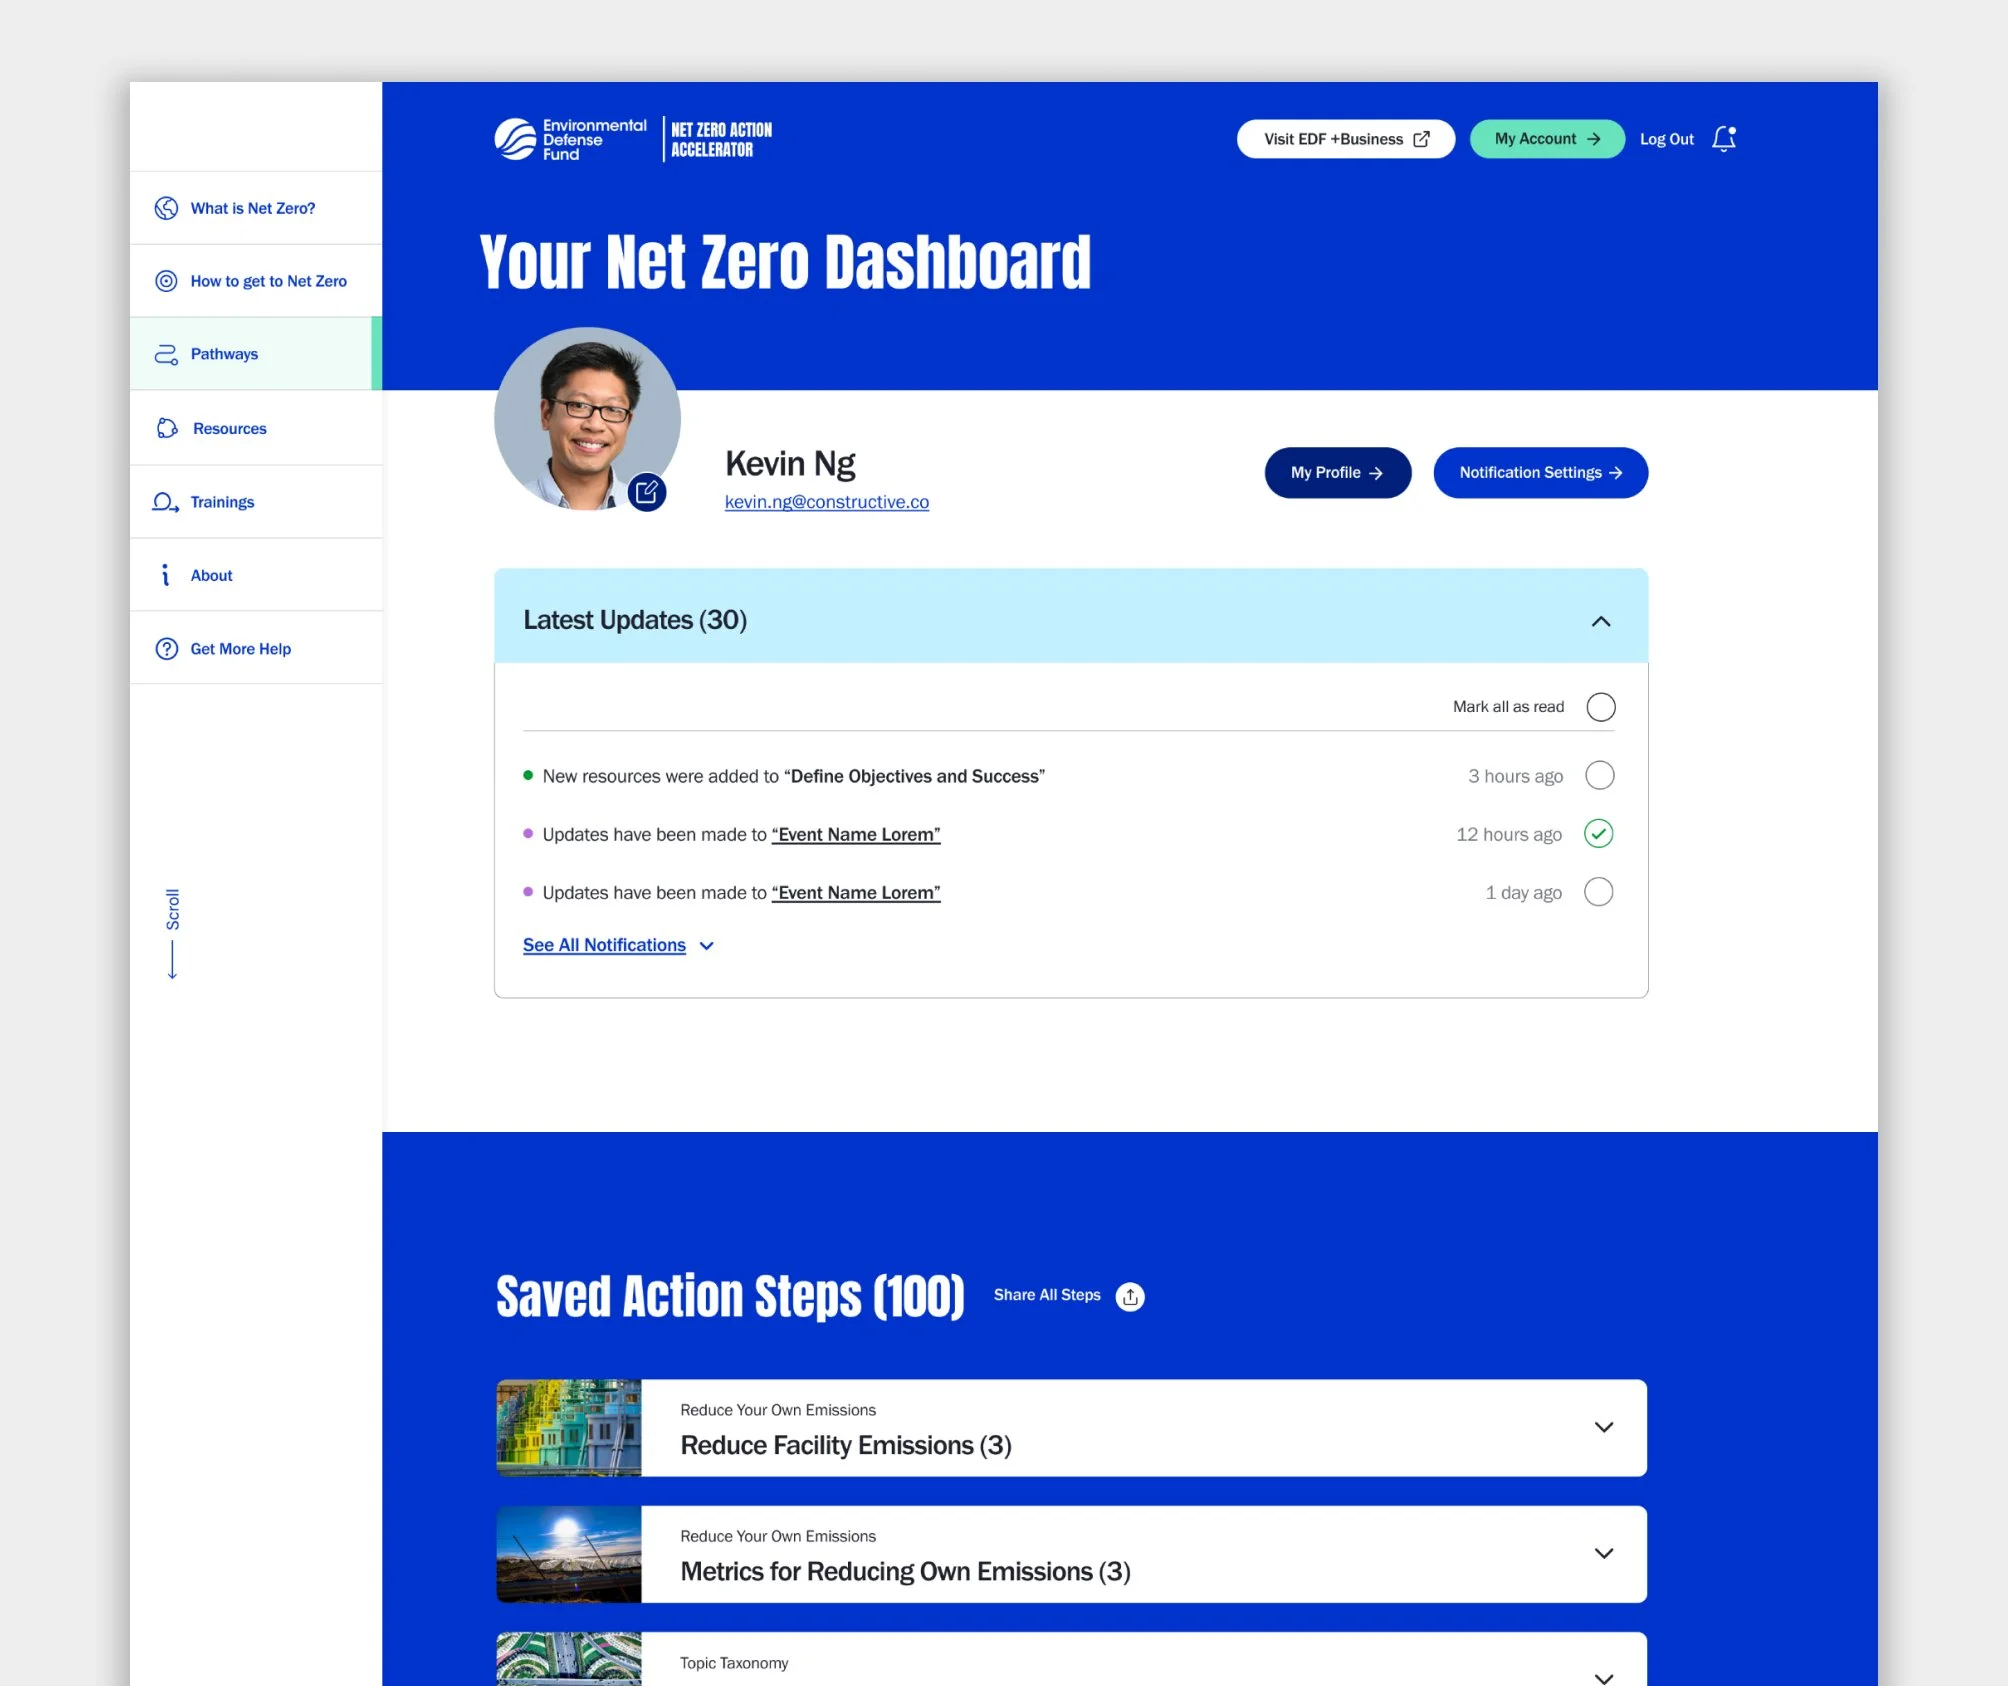Click the Metrics for Reducing Emissions thumbnail
Image resolution: width=2008 pixels, height=1686 pixels.
coord(568,1554)
